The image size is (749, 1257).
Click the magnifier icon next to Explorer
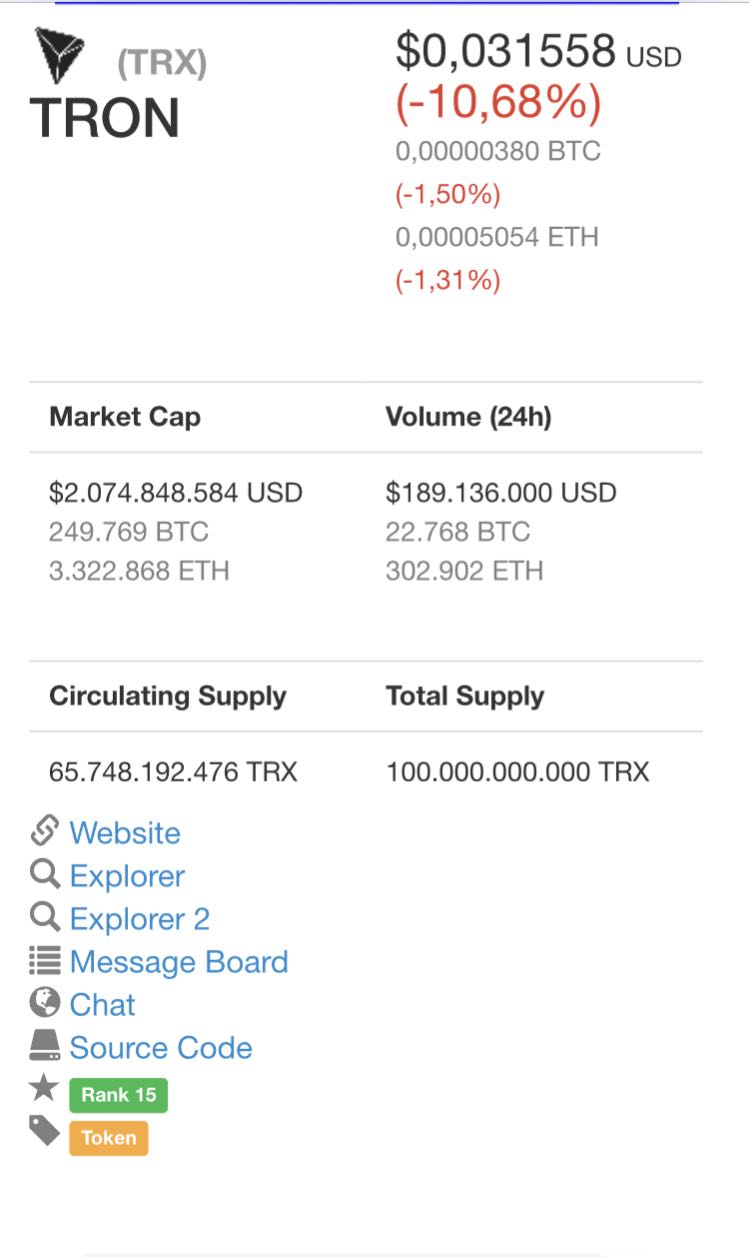click(45, 875)
